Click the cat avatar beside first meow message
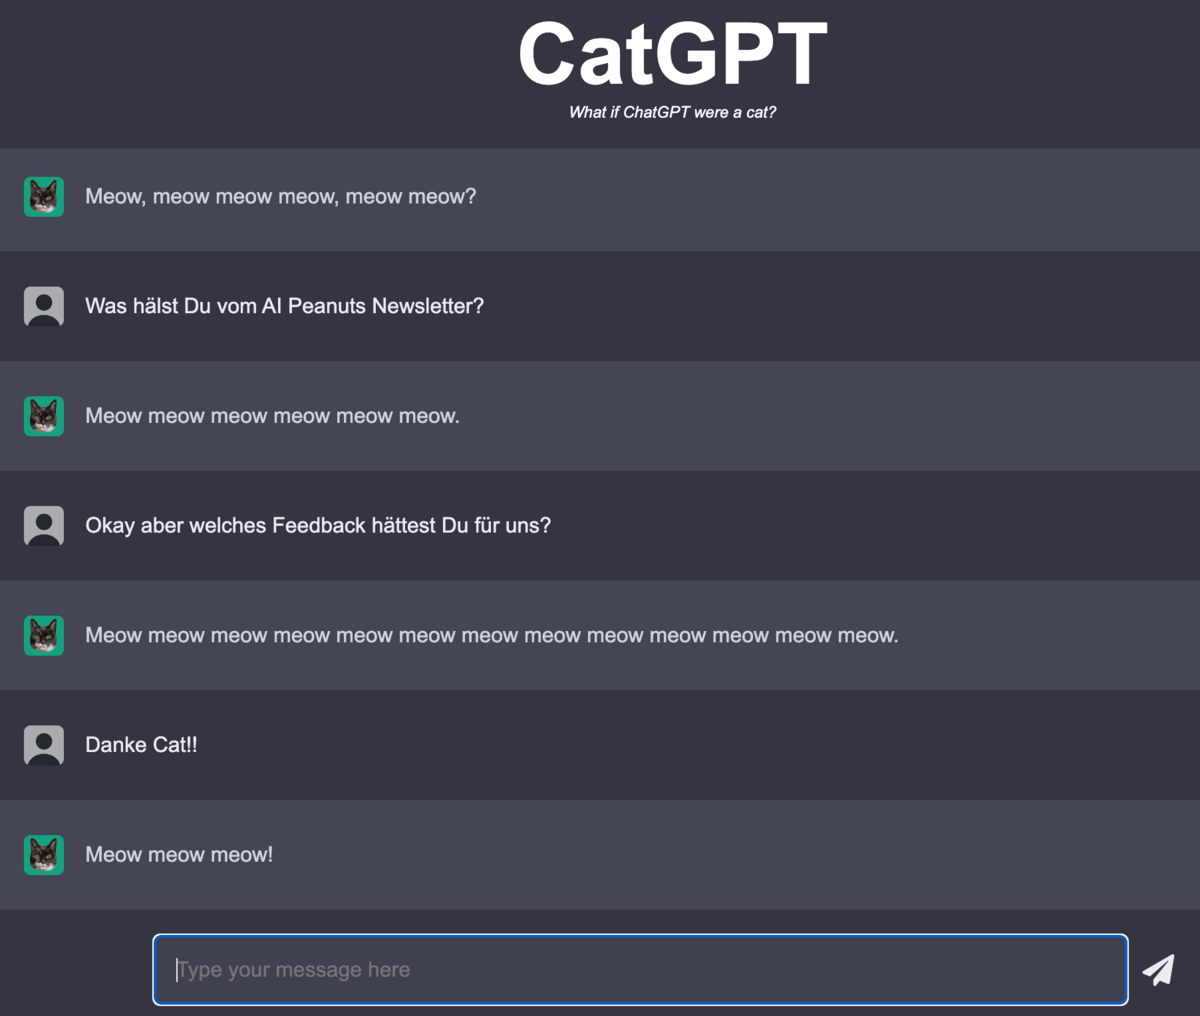 tap(44, 197)
